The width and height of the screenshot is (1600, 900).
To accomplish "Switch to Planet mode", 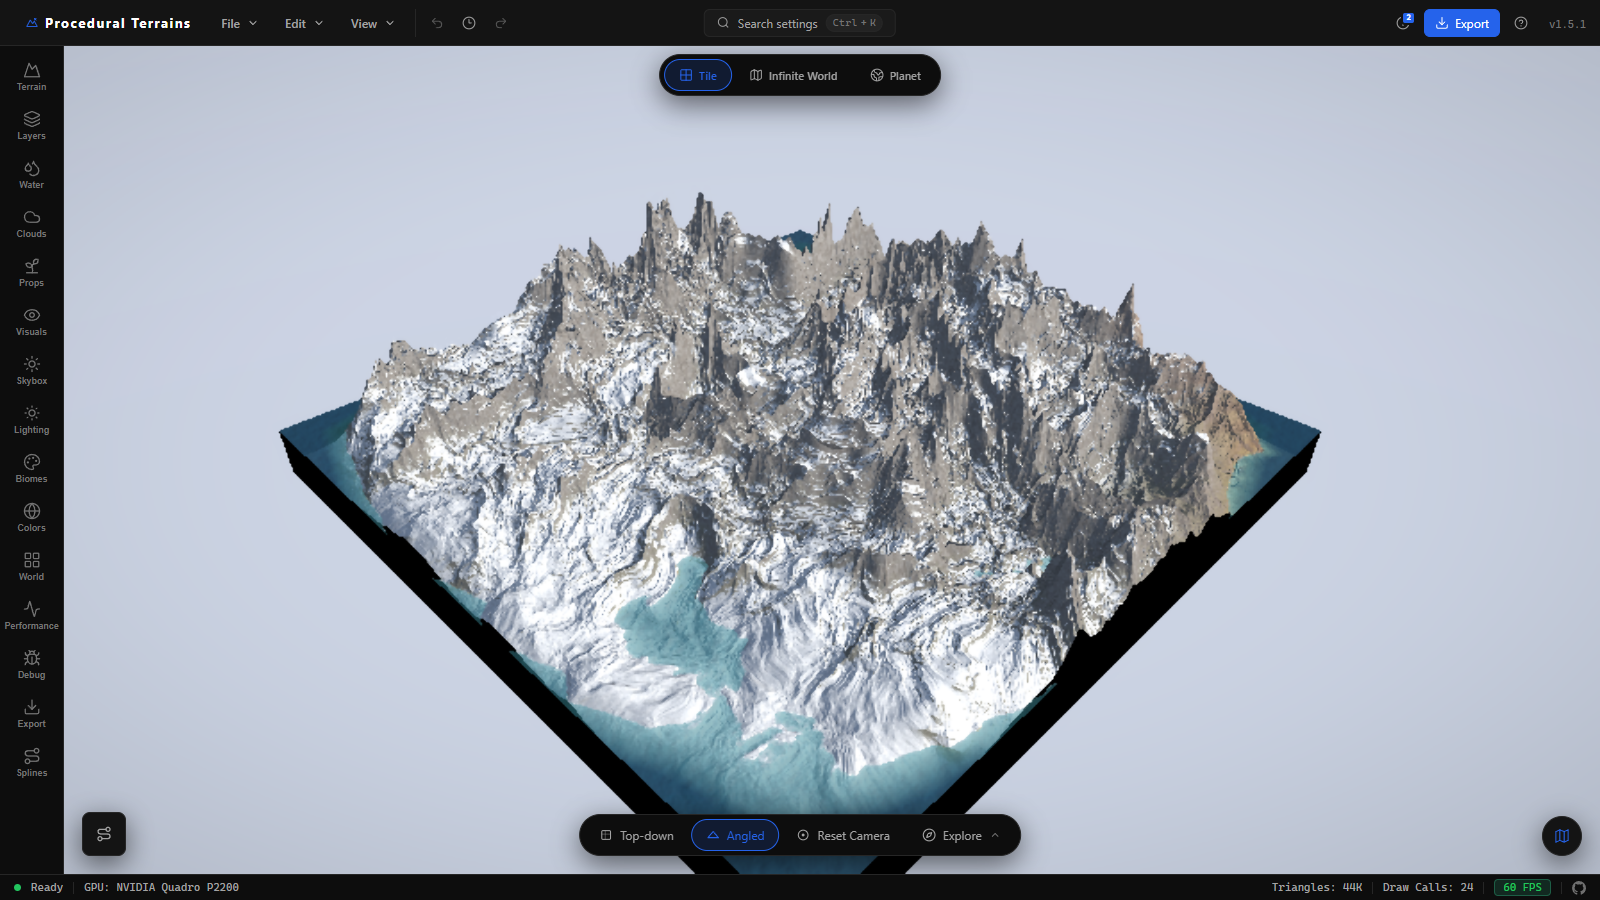I will [896, 75].
